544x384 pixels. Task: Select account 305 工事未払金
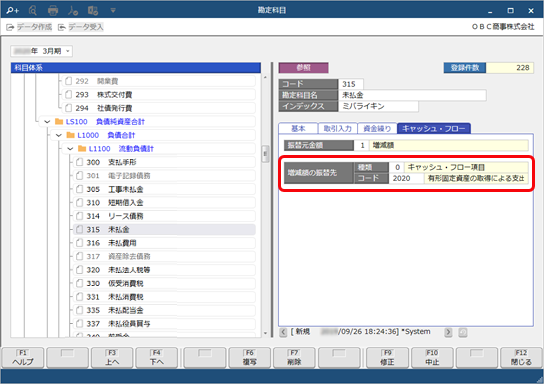[164, 189]
